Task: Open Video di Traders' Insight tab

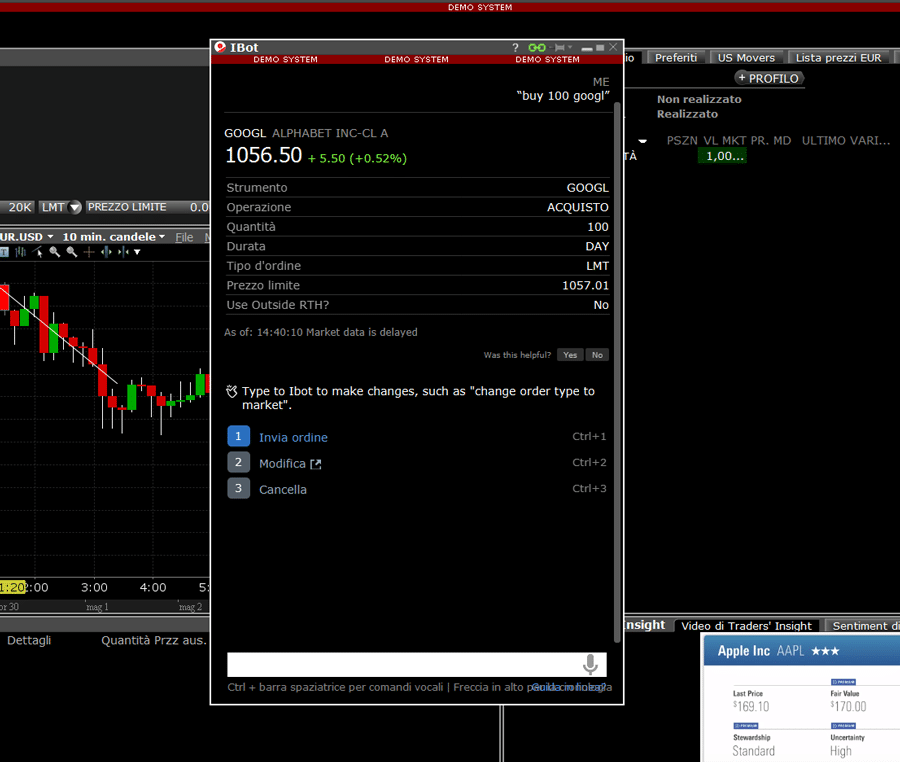Action: (x=746, y=625)
